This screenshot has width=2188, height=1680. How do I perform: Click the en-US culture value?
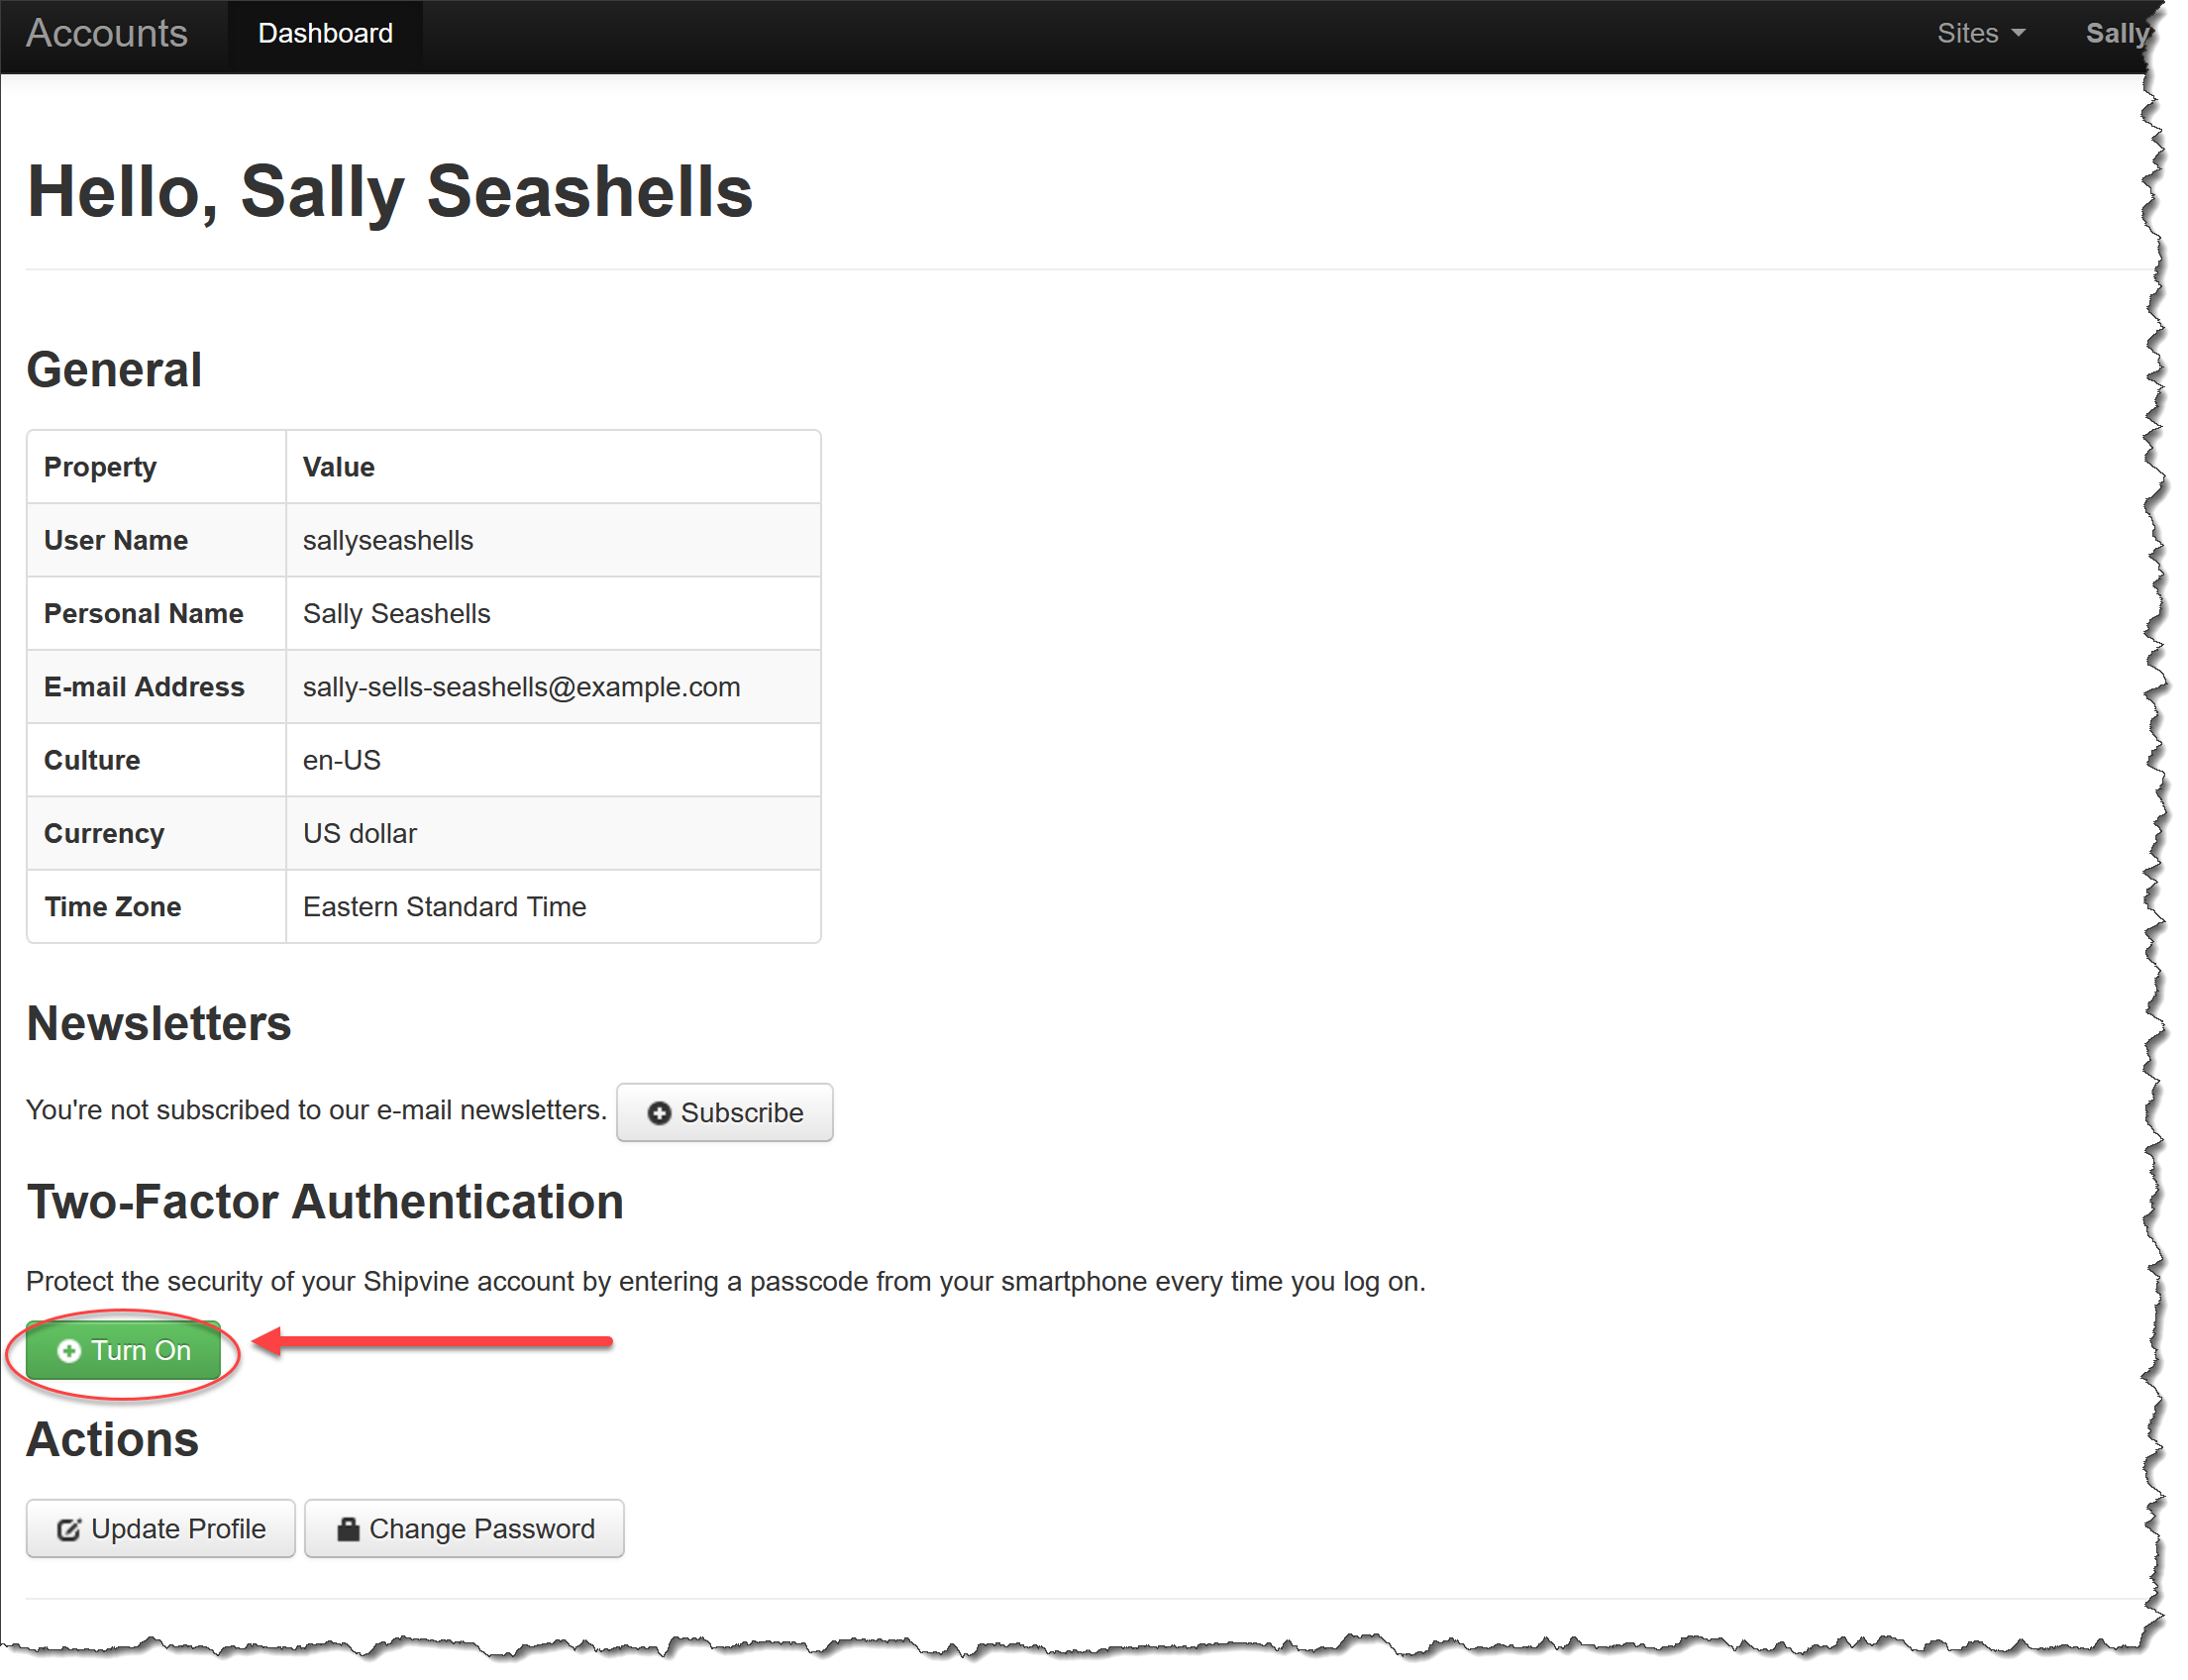pyautogui.click(x=341, y=761)
